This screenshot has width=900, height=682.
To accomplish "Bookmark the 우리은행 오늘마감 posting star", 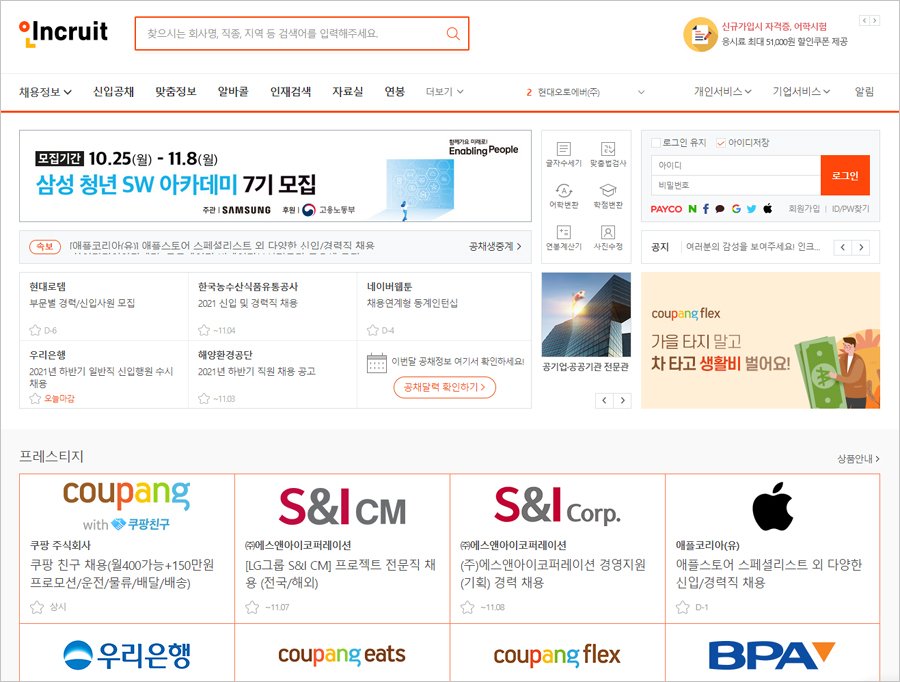I will (x=35, y=398).
